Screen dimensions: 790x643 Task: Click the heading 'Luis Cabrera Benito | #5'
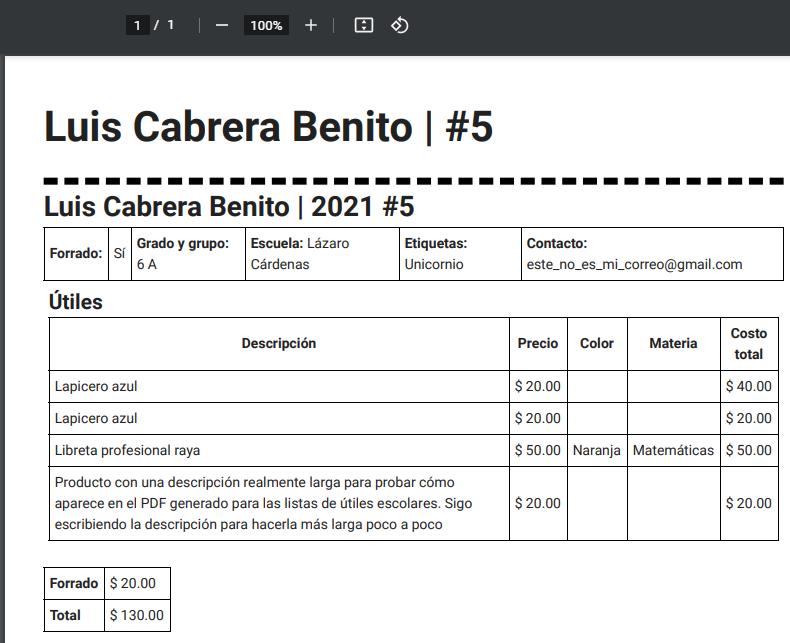coord(269,126)
